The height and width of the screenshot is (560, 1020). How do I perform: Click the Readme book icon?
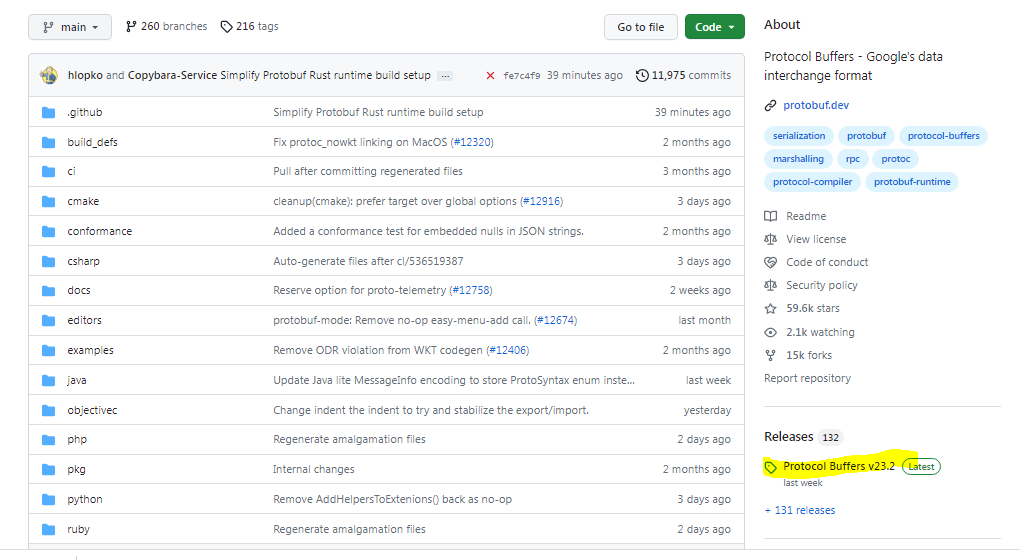point(770,216)
